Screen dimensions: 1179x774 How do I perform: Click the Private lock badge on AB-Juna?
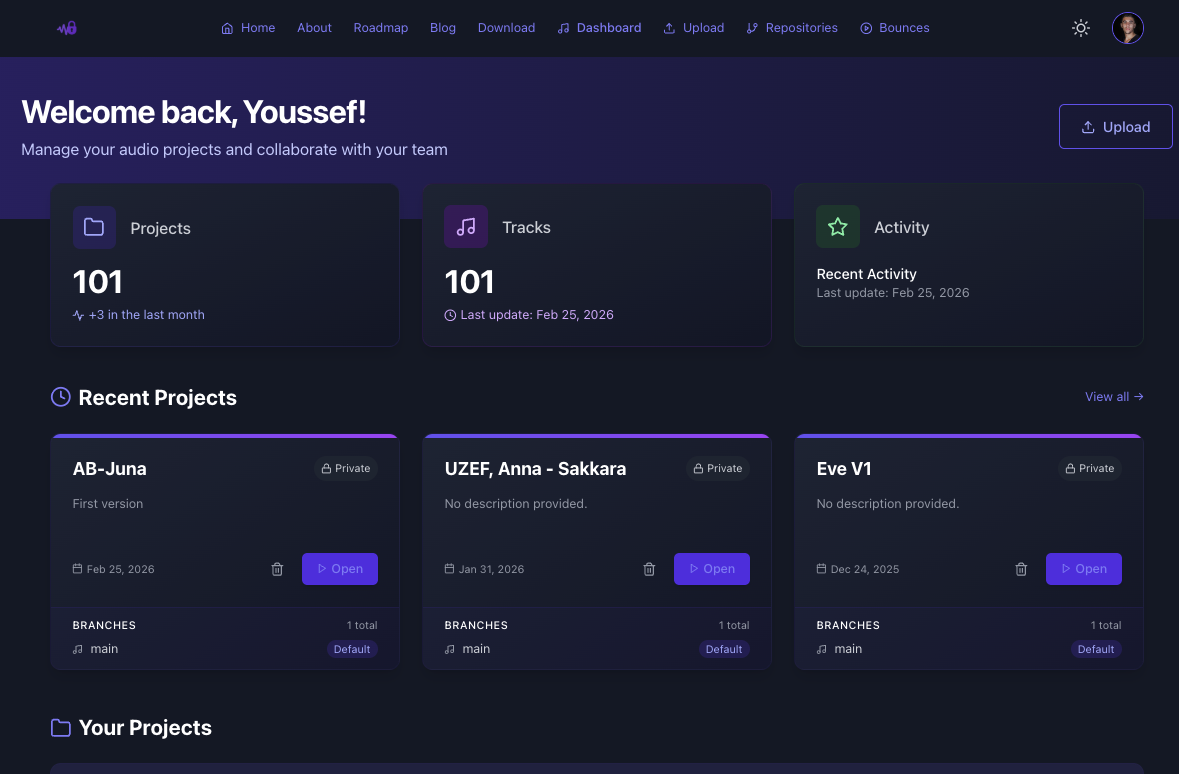(x=345, y=468)
